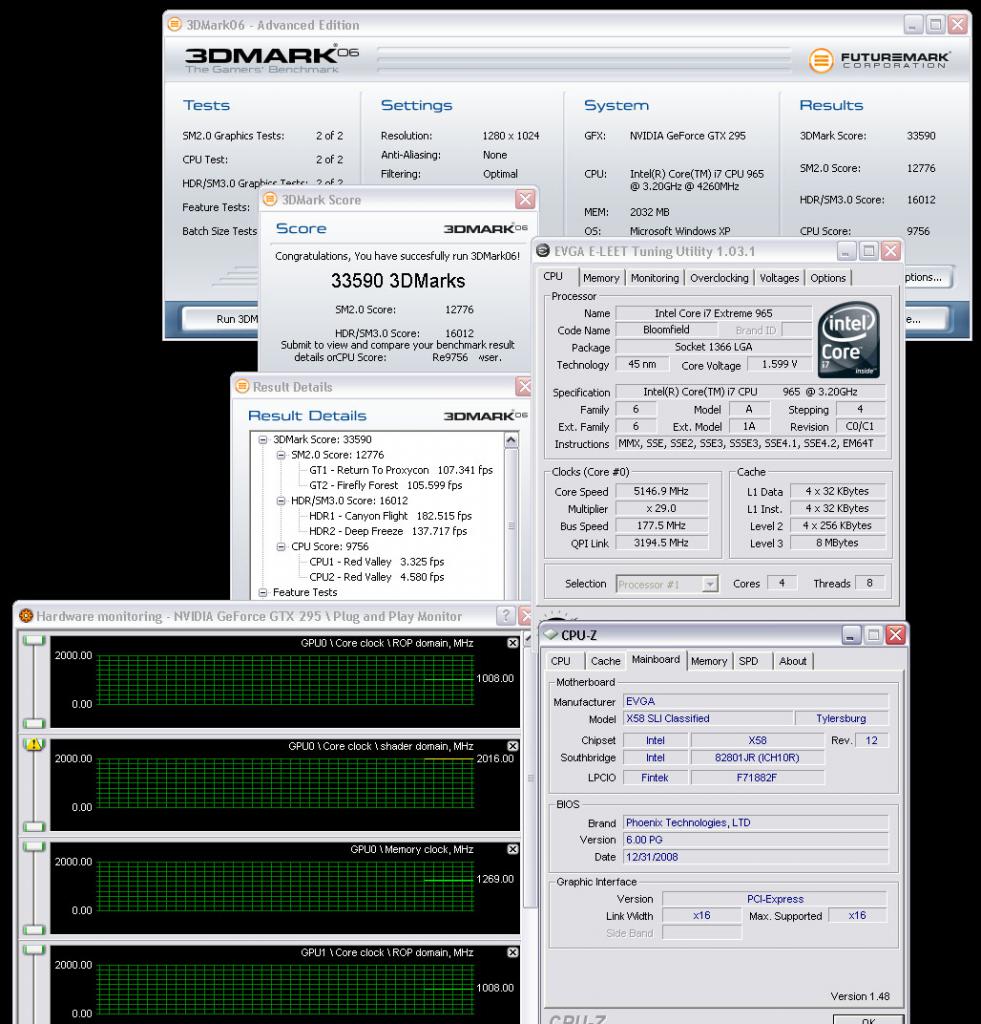This screenshot has height=1024, width=981.
Task: Select the CPU tab in CPU-Z
Action: click(560, 661)
